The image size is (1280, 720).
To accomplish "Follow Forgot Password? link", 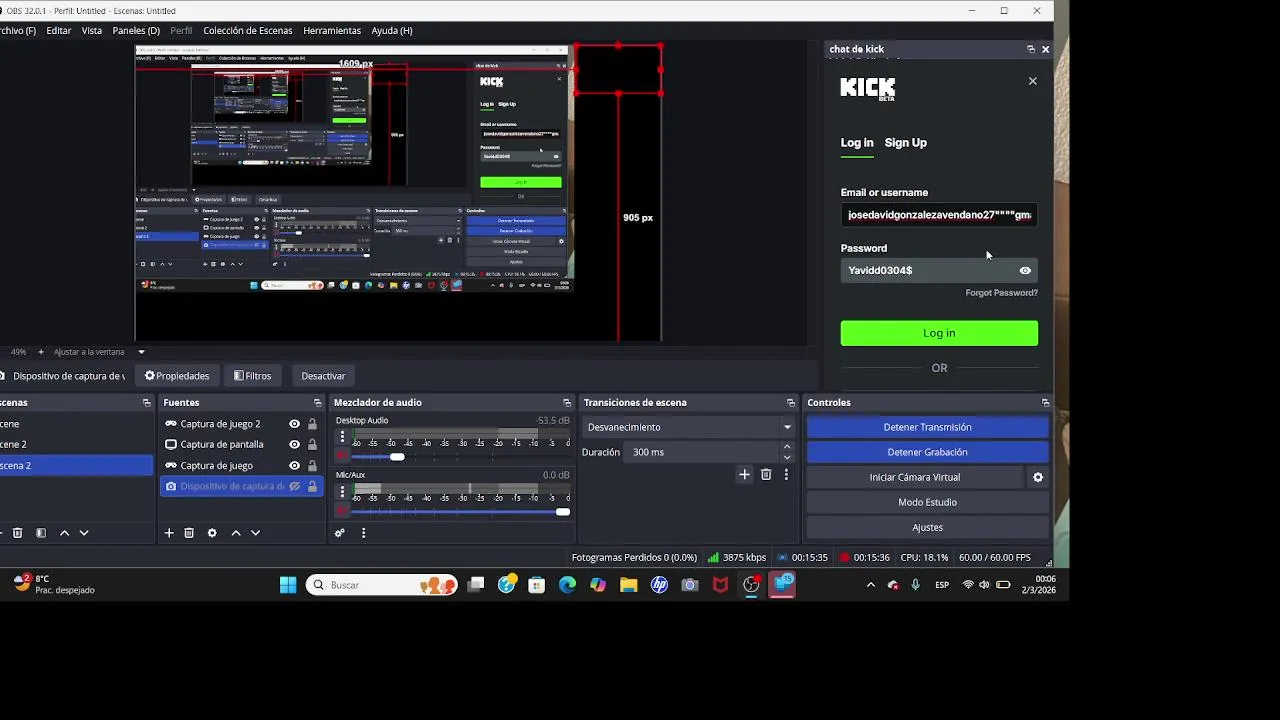I will (1001, 293).
